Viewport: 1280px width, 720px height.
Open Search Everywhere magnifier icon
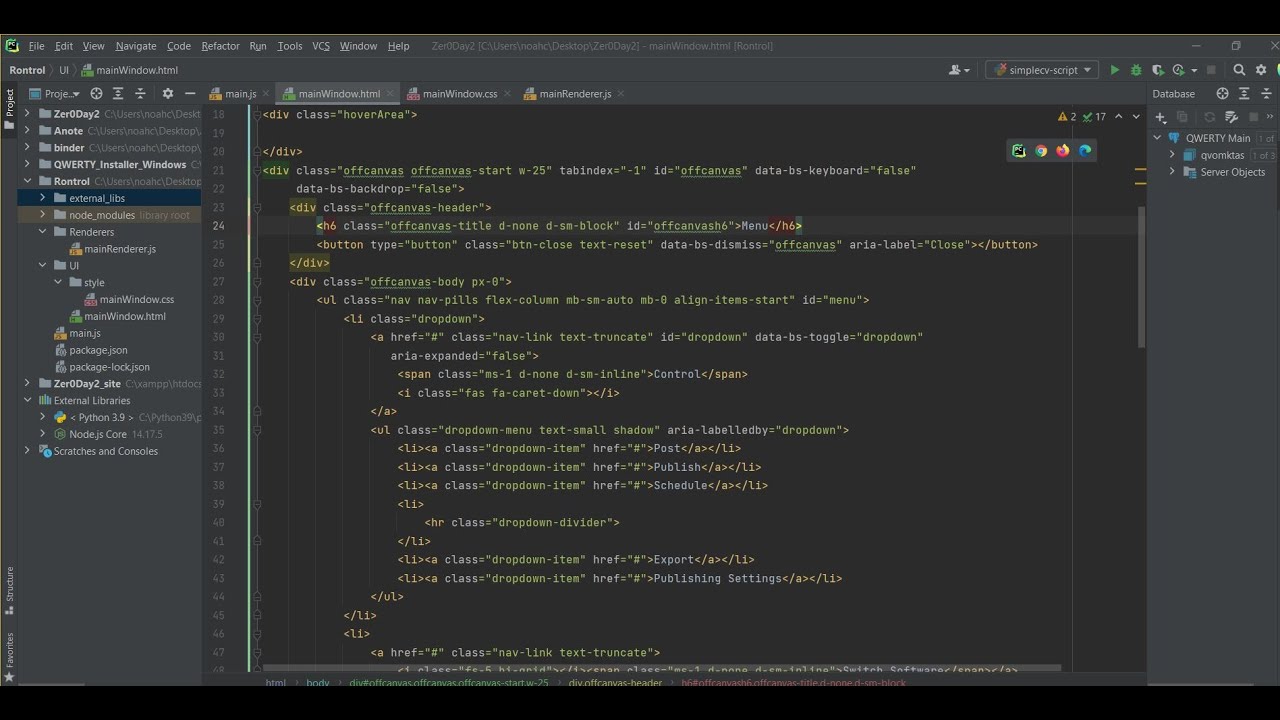coord(1239,70)
